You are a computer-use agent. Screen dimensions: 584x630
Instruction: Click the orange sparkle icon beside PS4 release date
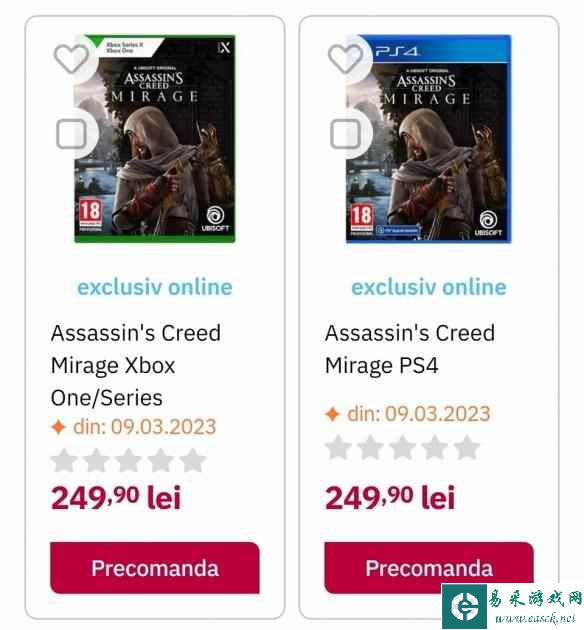pyautogui.click(x=333, y=414)
